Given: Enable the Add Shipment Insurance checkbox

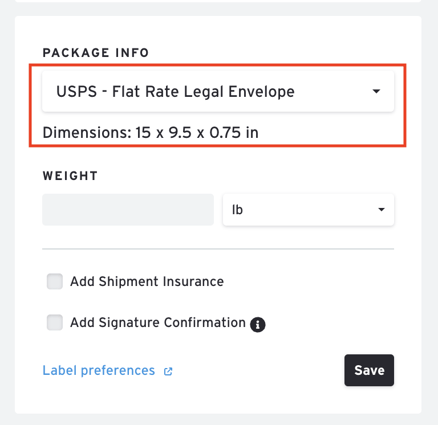Looking at the screenshot, I should [55, 281].
